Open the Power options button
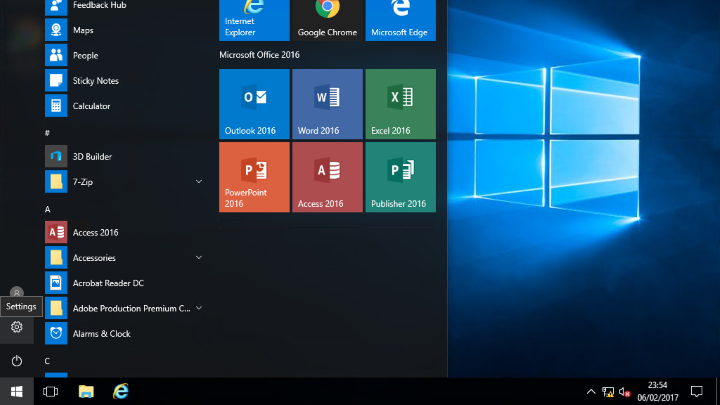 pyautogui.click(x=17, y=360)
